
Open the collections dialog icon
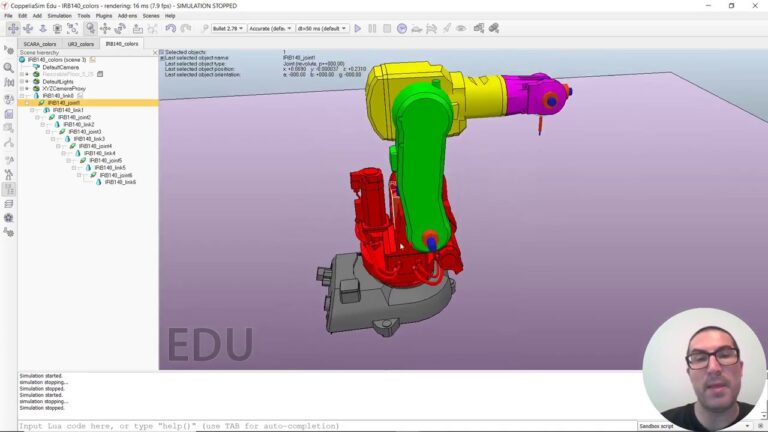pos(9,99)
